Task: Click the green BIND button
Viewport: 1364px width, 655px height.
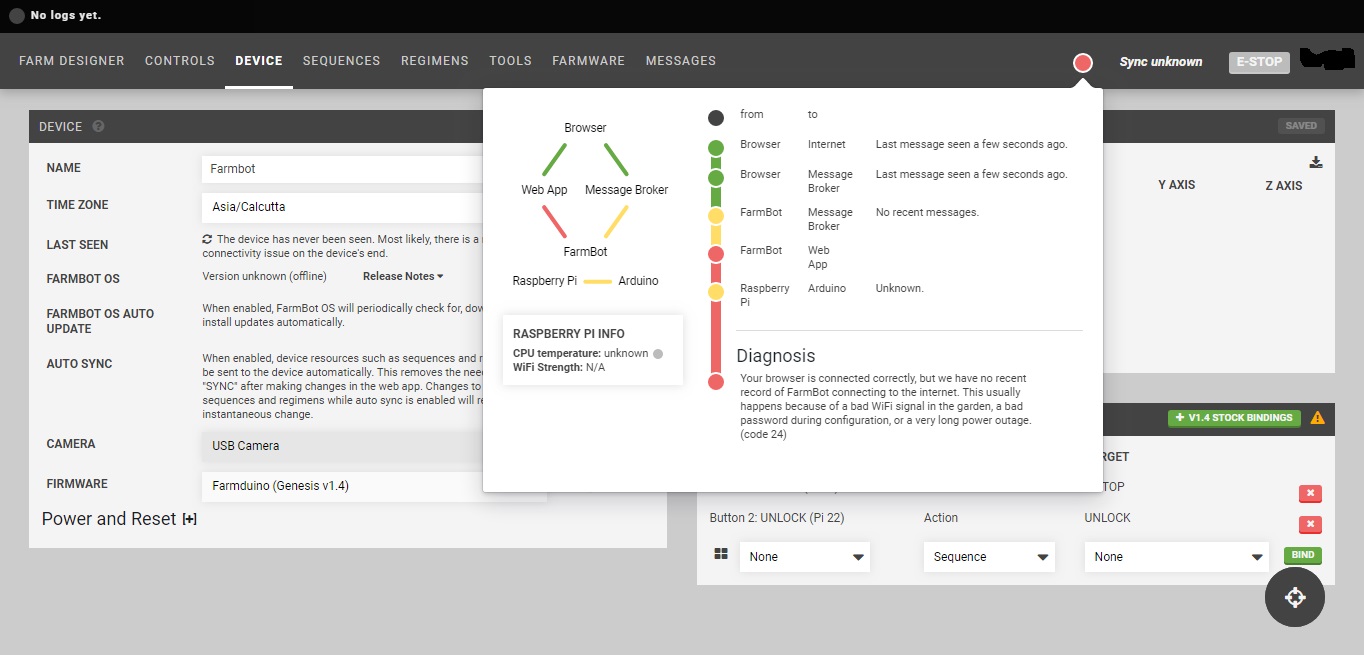Action: click(1302, 556)
